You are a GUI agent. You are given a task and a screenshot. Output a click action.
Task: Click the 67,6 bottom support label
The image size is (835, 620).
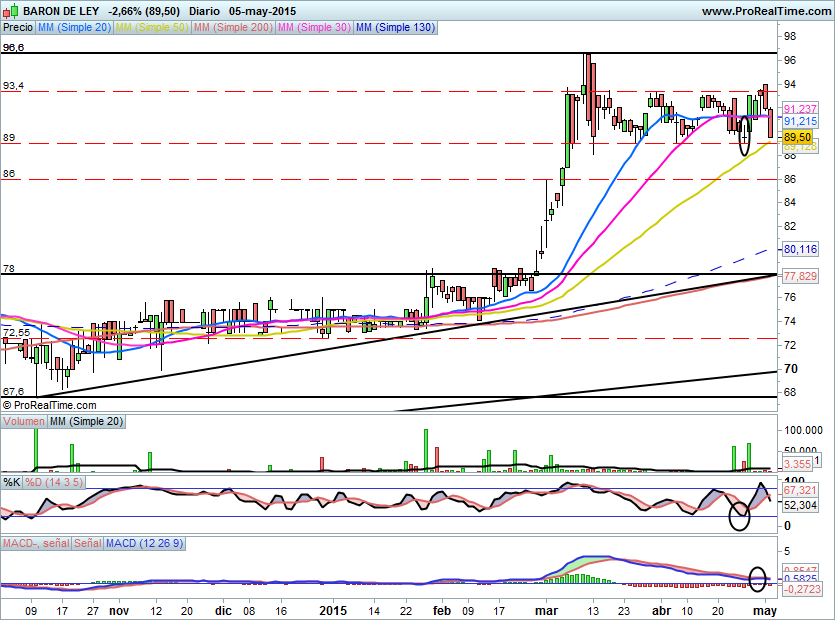pos(13,391)
